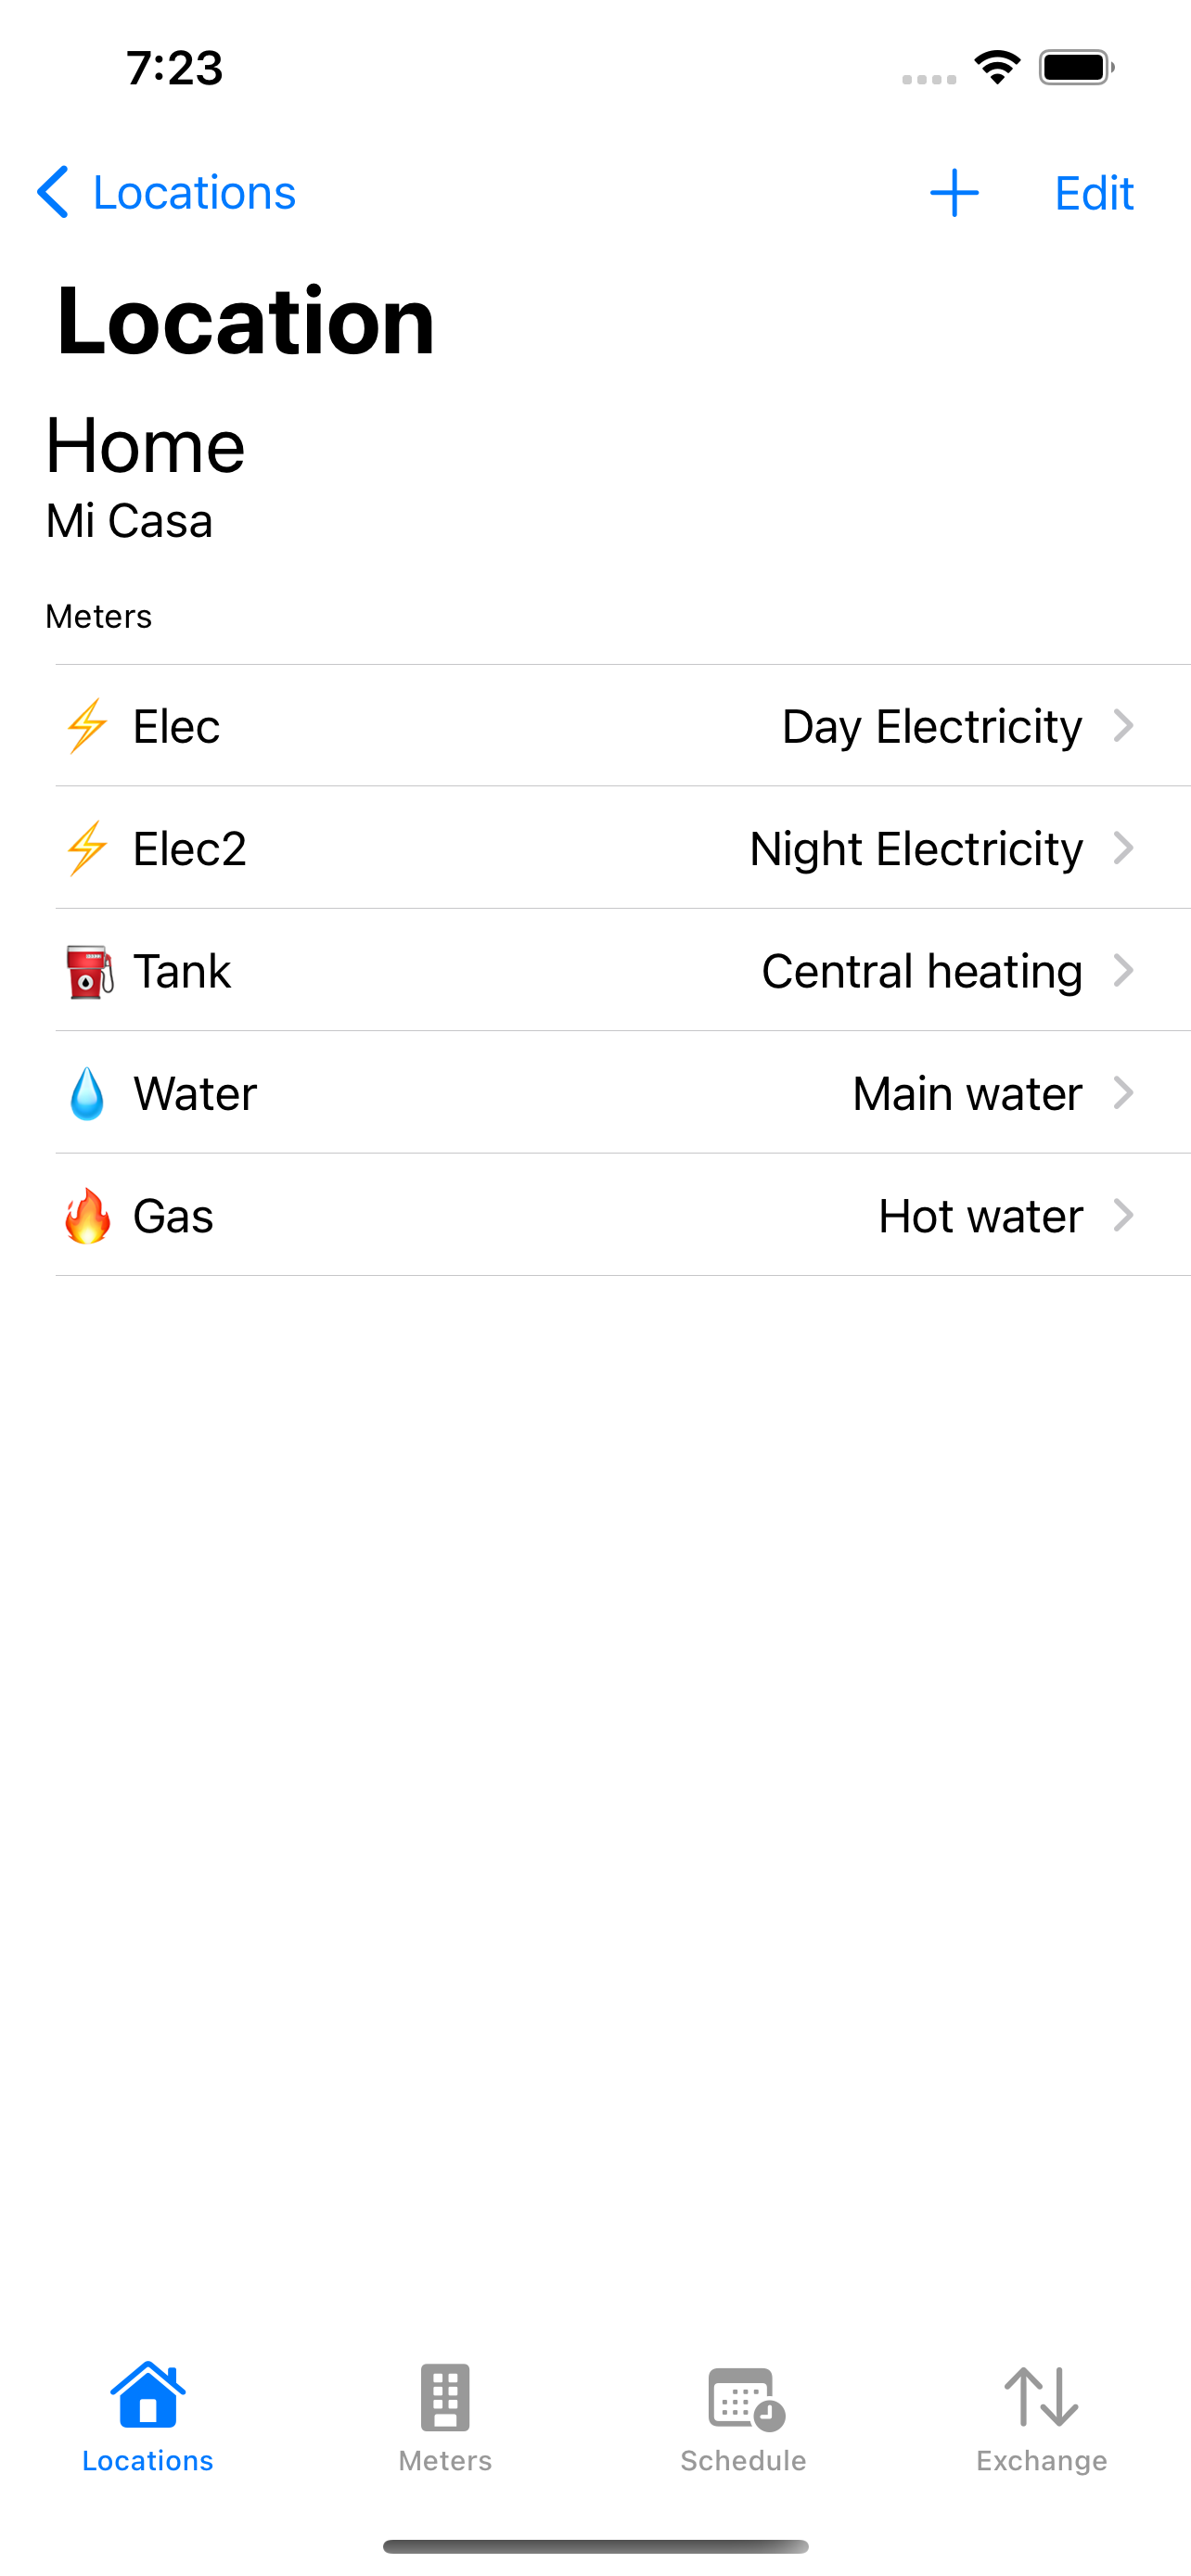Viewport: 1191px width, 2576px height.
Task: Open Main water disclosure chevron
Action: coord(1123,1093)
